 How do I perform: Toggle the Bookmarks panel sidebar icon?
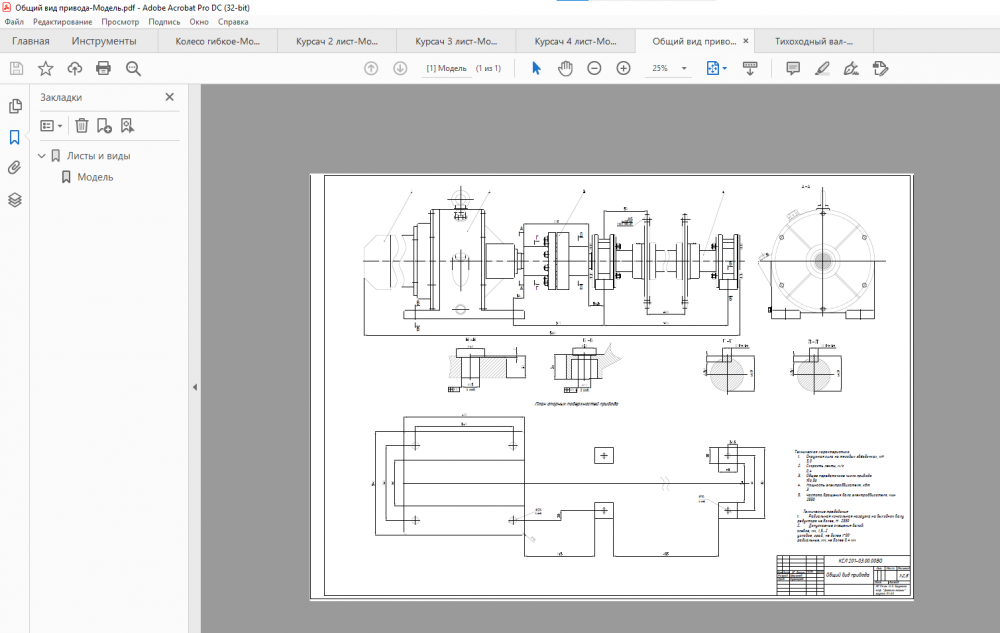coord(14,137)
